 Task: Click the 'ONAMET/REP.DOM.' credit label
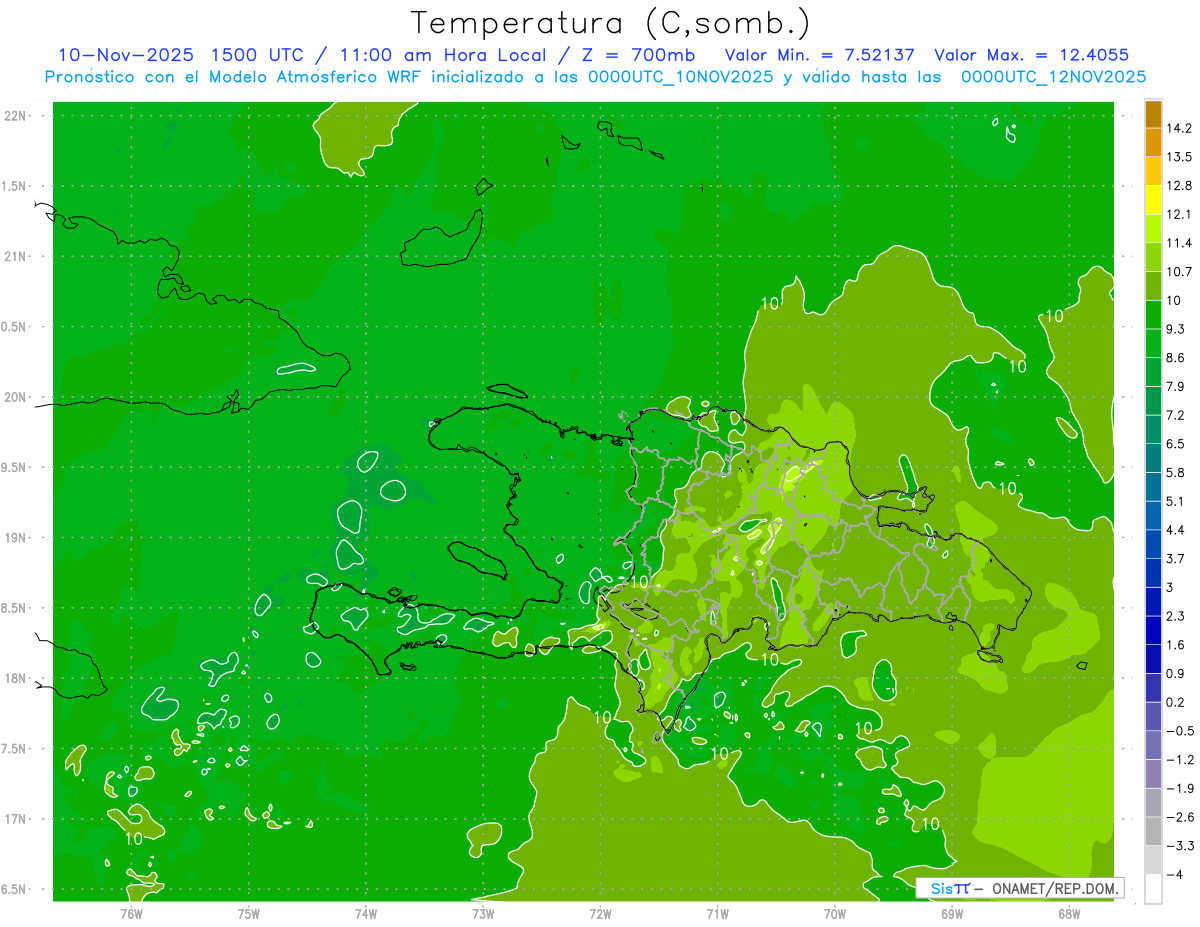[1053, 888]
